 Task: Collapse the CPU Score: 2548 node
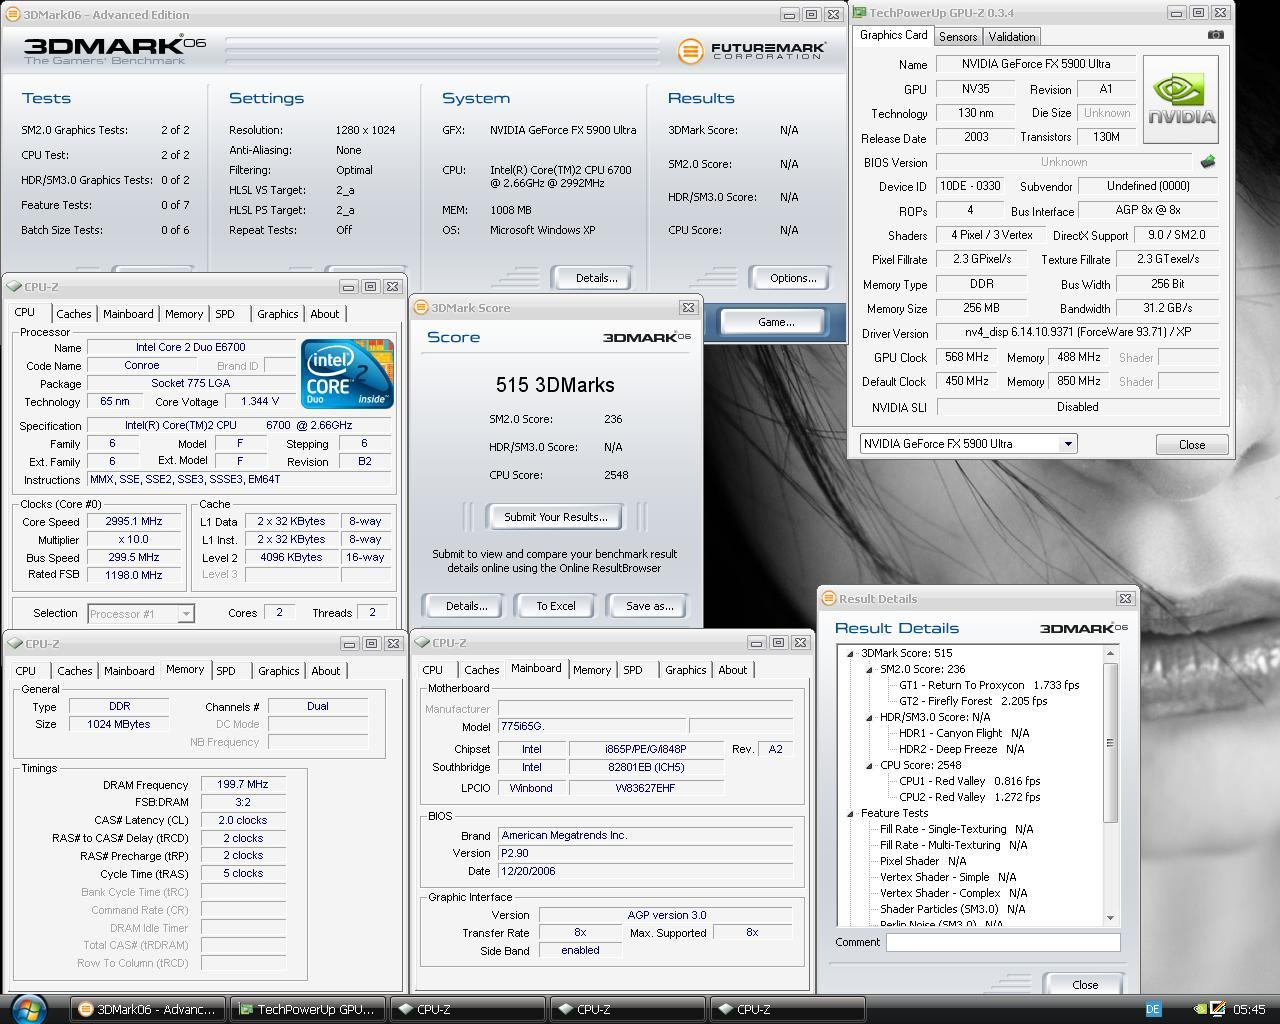pos(870,765)
